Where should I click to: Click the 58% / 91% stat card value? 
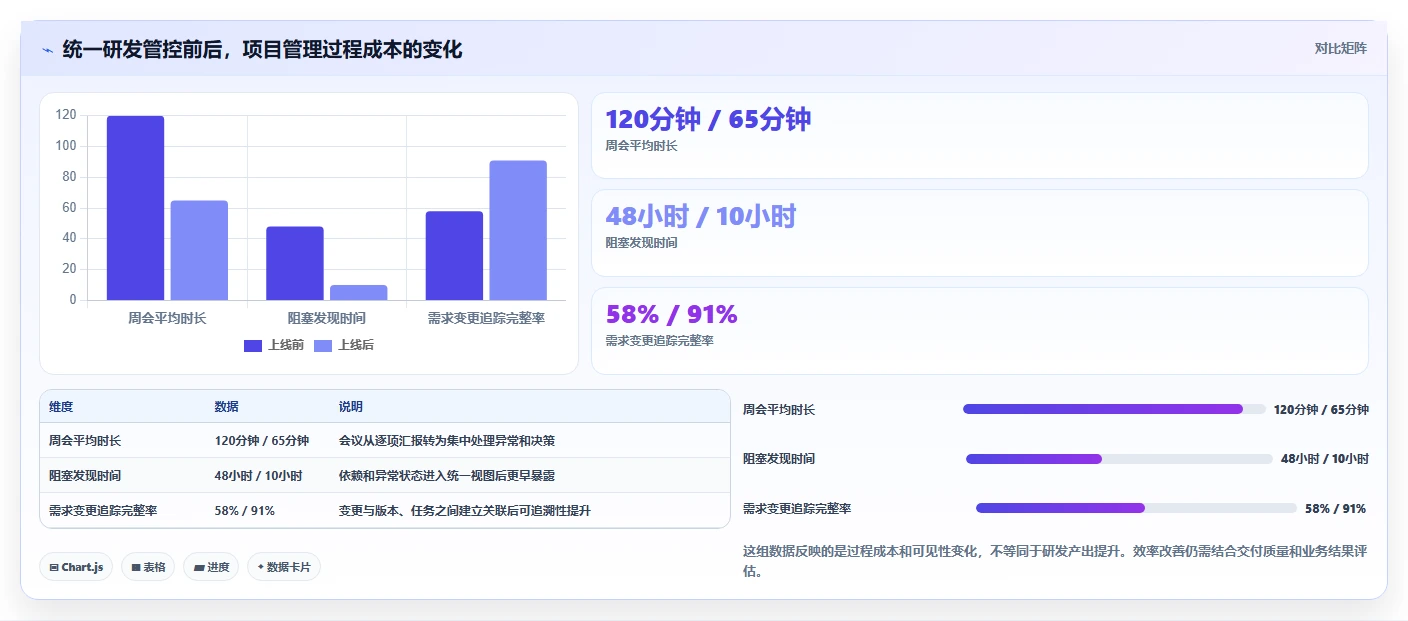672,314
